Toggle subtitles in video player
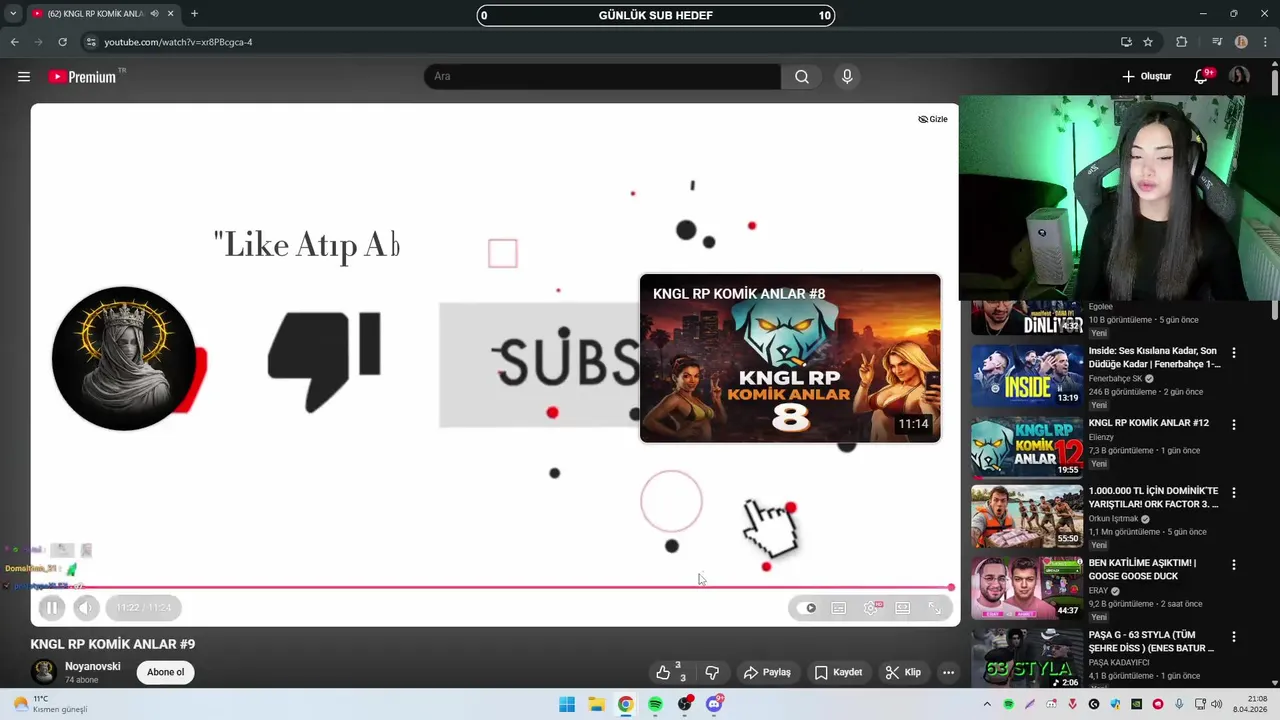Image resolution: width=1280 pixels, height=720 pixels. pos(839,608)
